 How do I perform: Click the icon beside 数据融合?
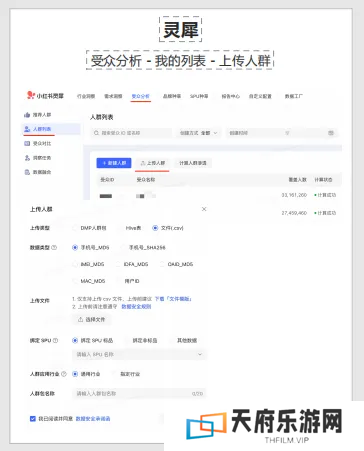[27, 172]
